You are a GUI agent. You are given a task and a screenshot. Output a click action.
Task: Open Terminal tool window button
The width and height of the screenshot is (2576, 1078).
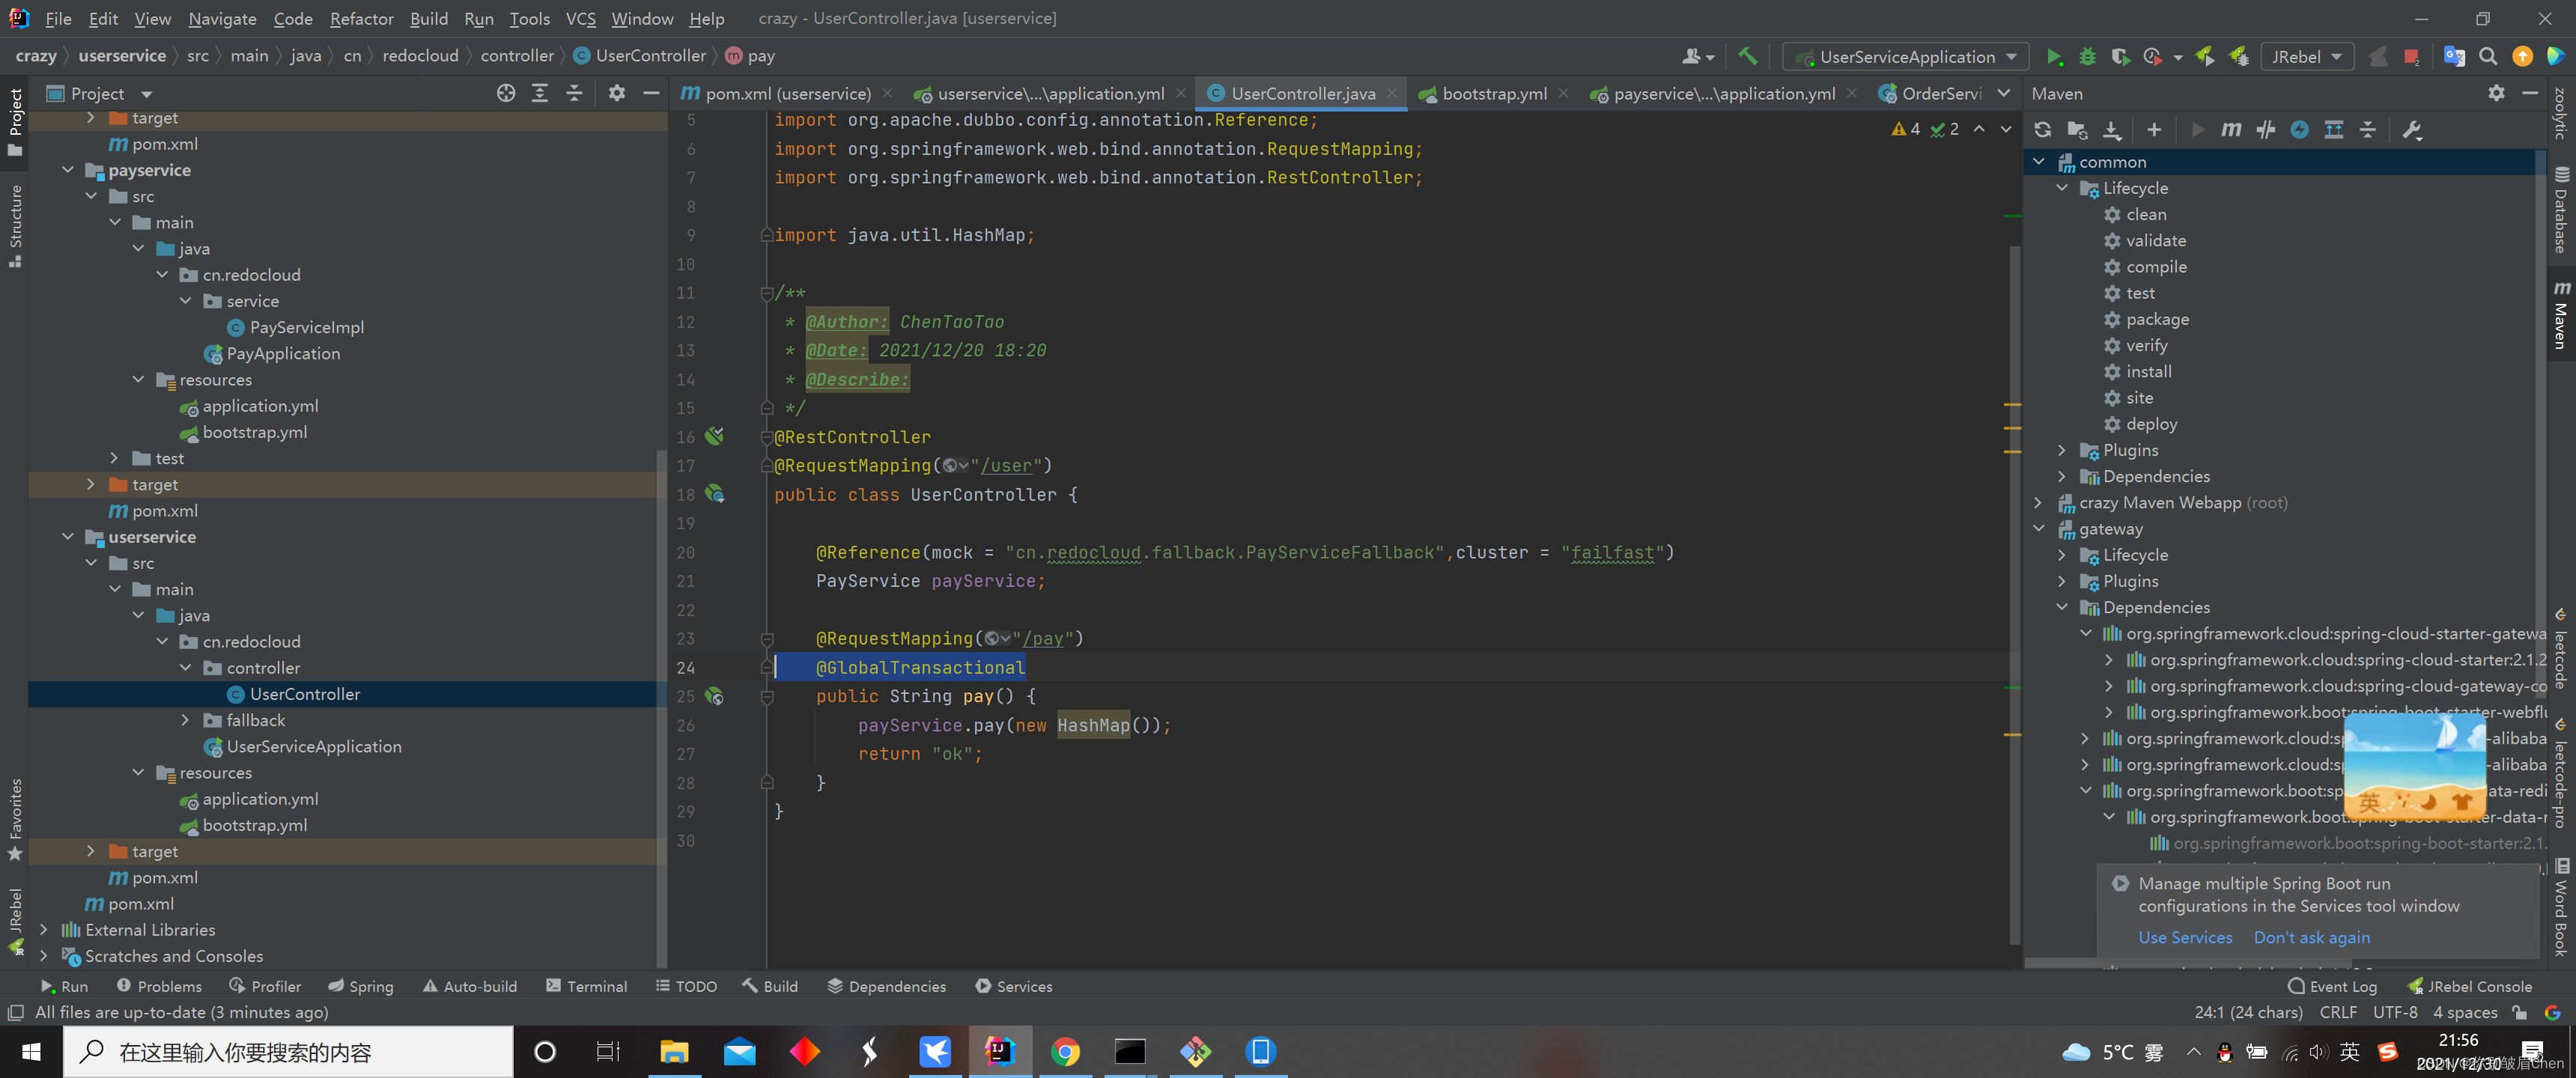point(587,986)
